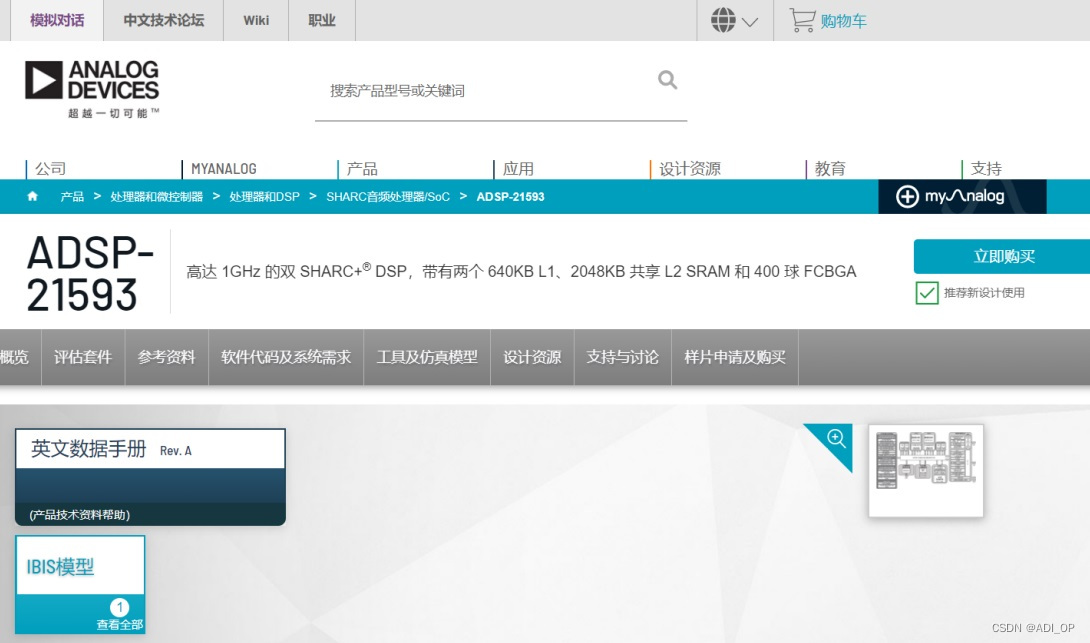Open the 支持 main menu
Image resolution: width=1090 pixels, height=643 pixels.
[986, 168]
